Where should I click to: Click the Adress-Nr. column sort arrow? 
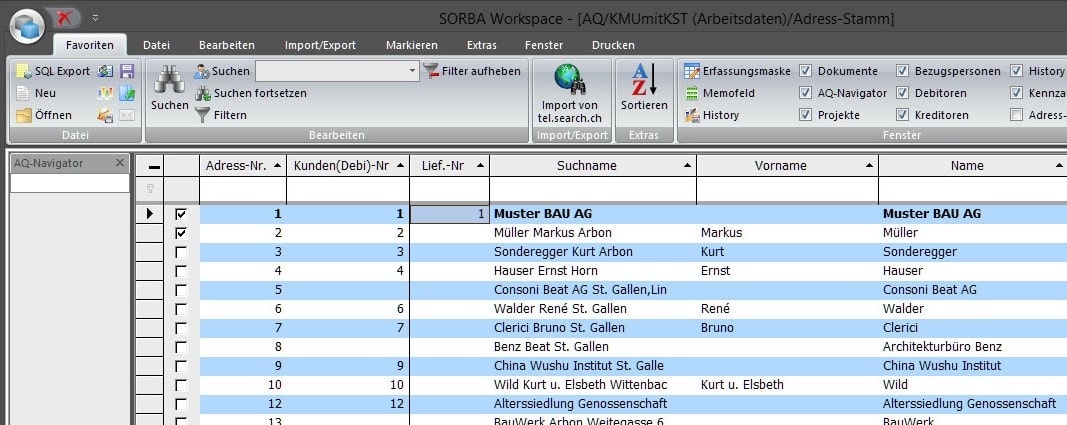tap(277, 165)
